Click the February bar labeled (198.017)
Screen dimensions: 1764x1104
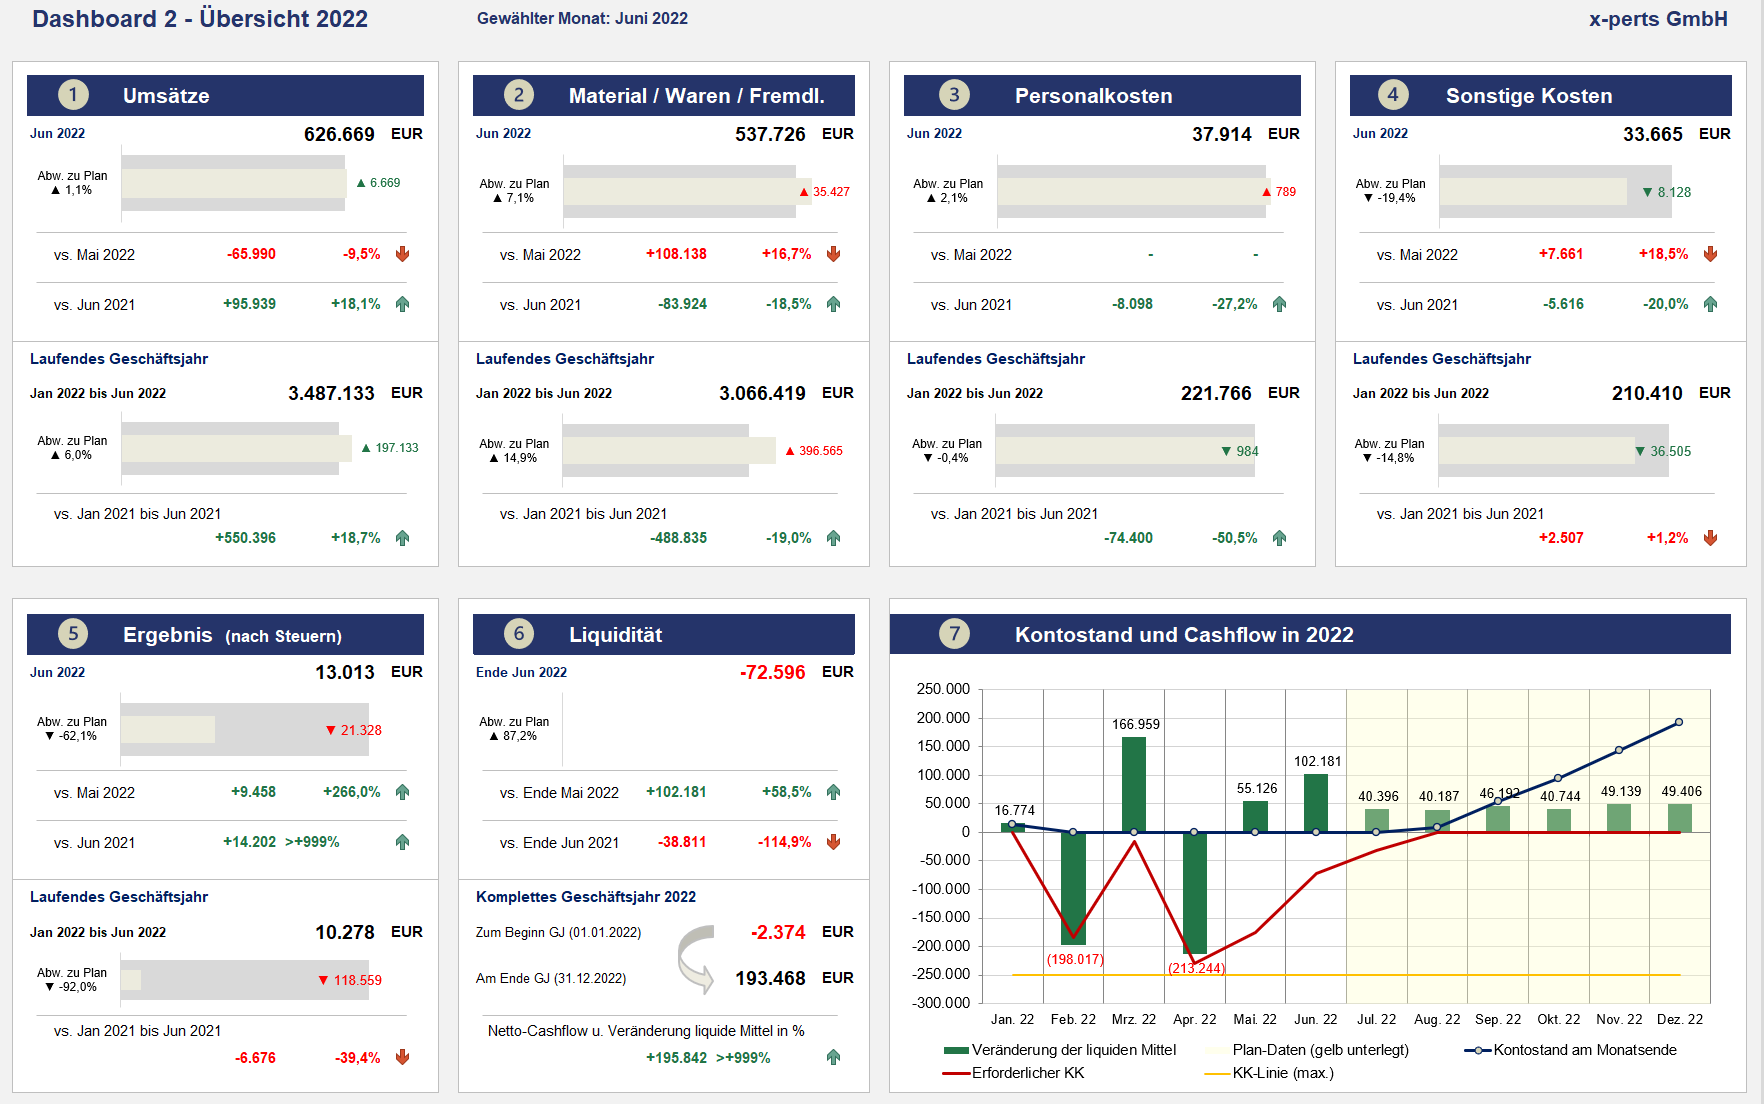(x=1073, y=888)
